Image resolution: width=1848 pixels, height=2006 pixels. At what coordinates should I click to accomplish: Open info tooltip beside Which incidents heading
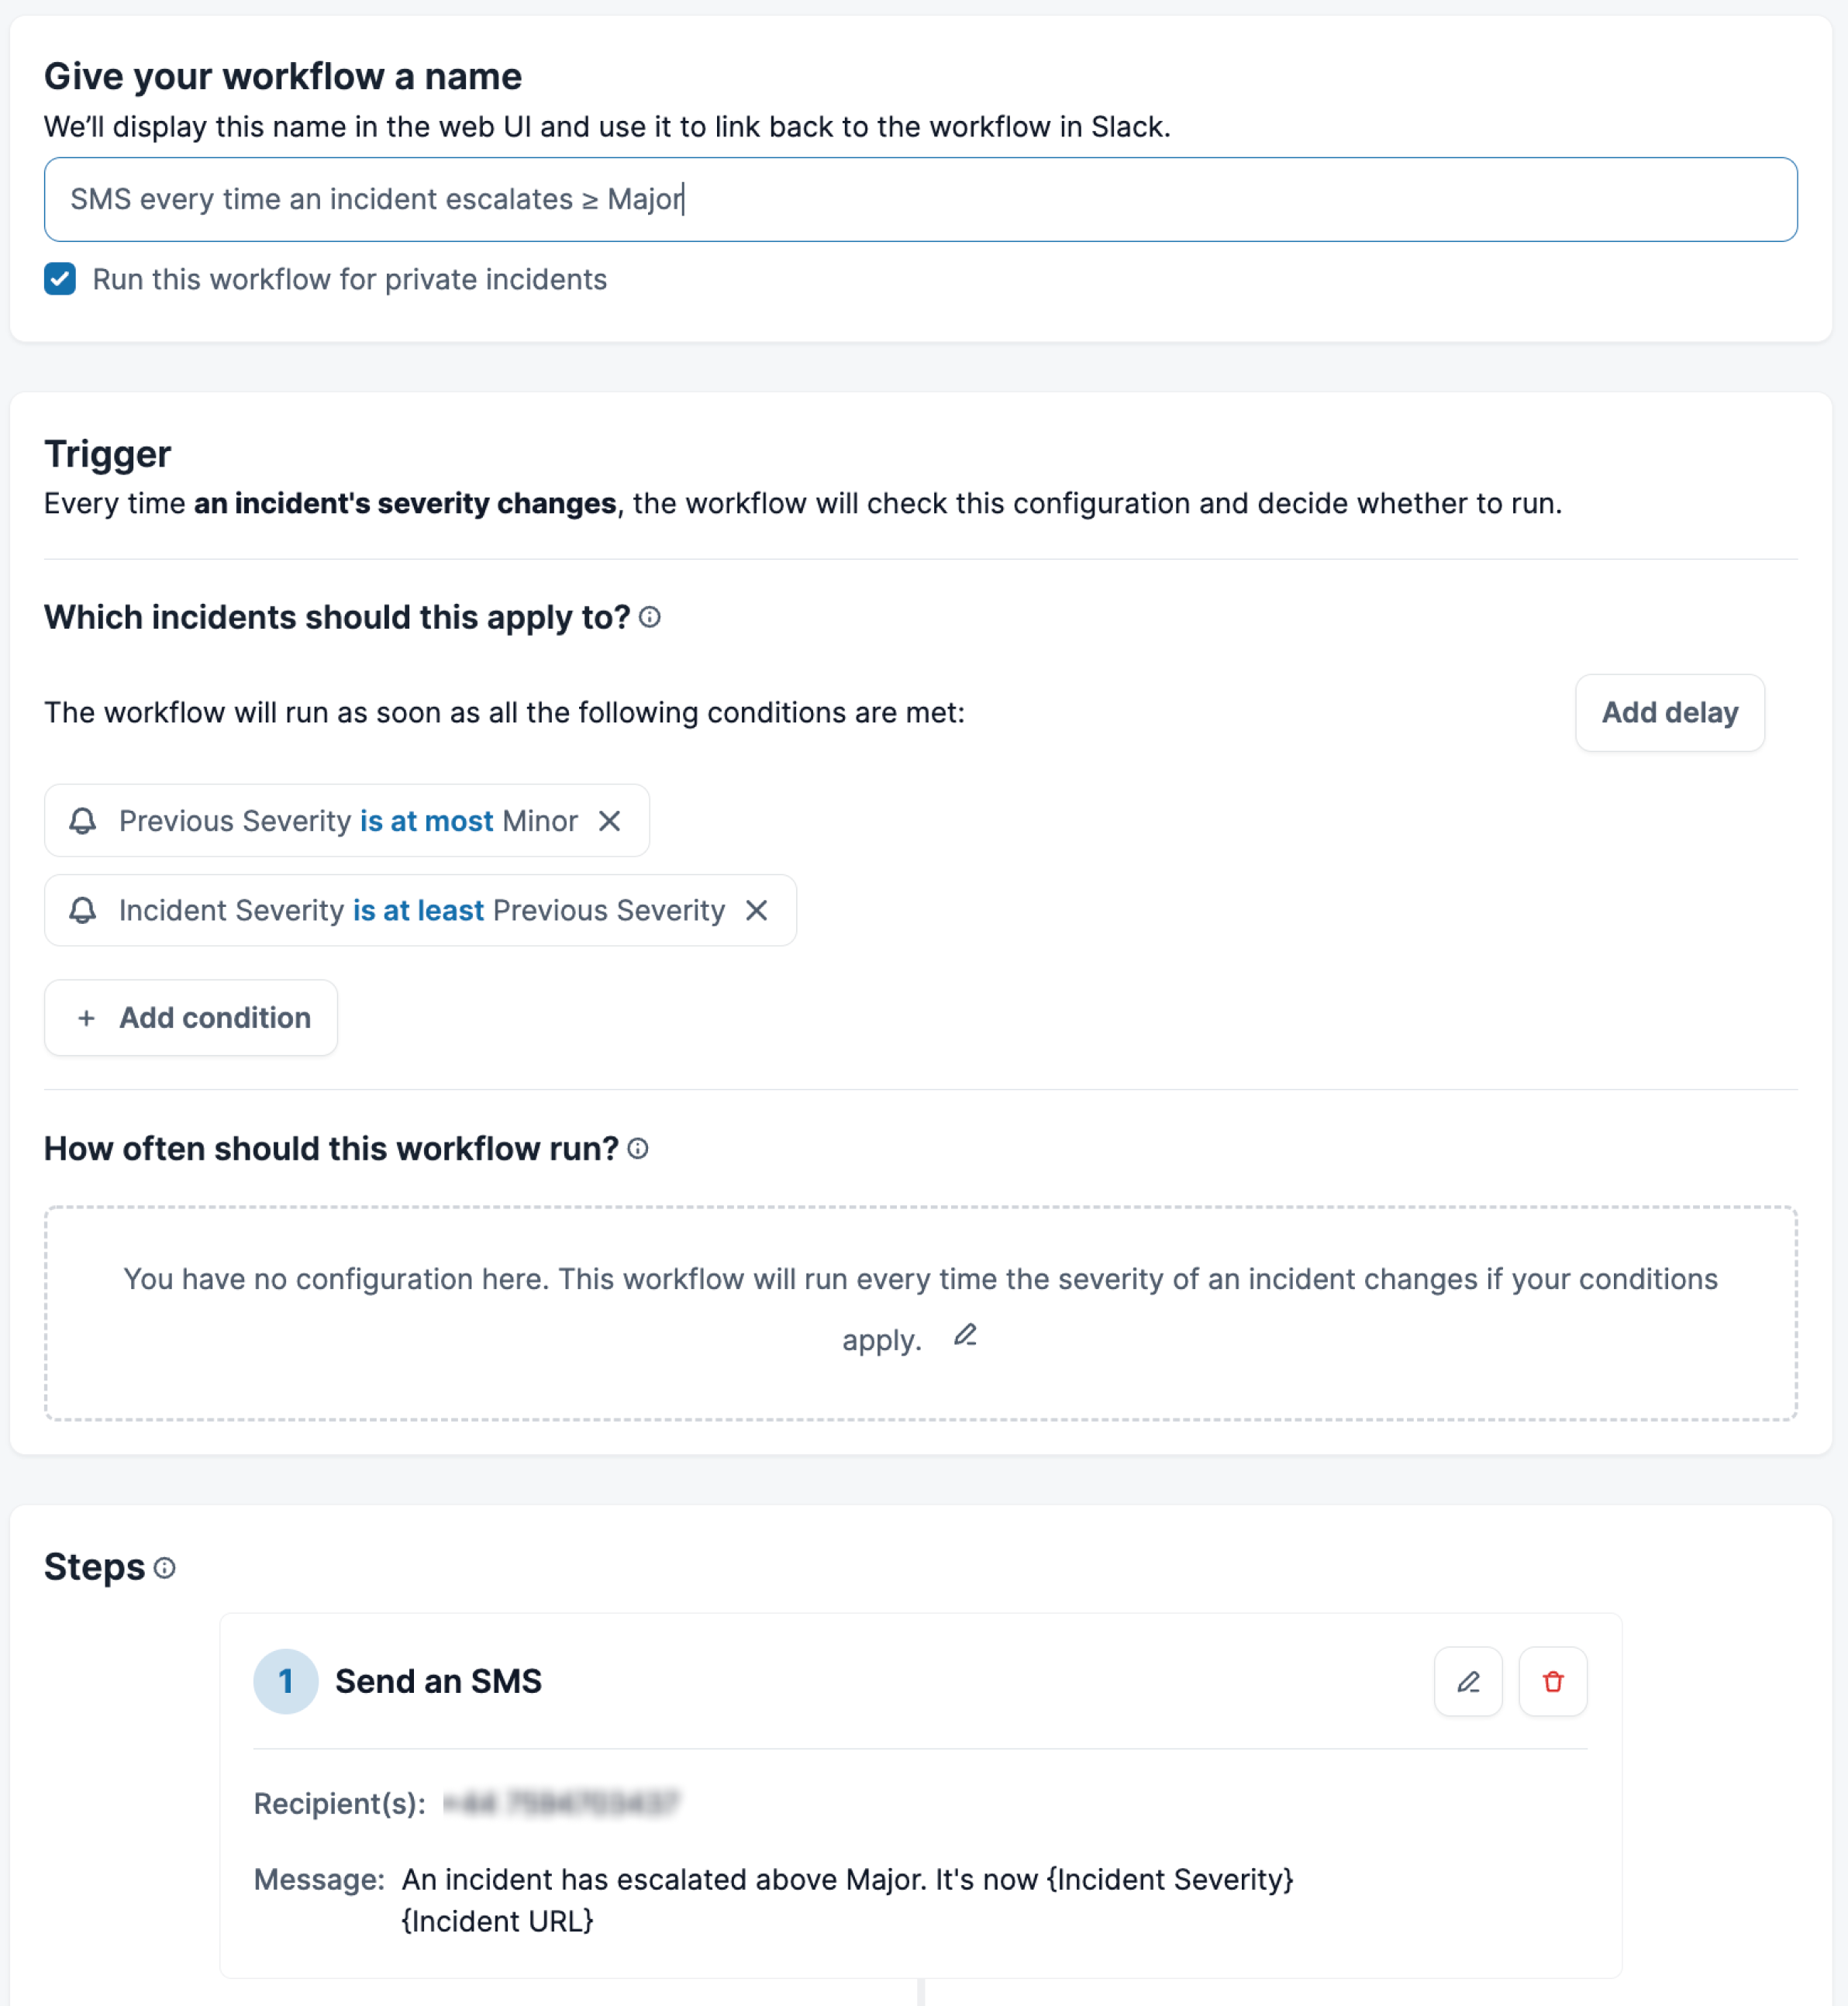650,618
